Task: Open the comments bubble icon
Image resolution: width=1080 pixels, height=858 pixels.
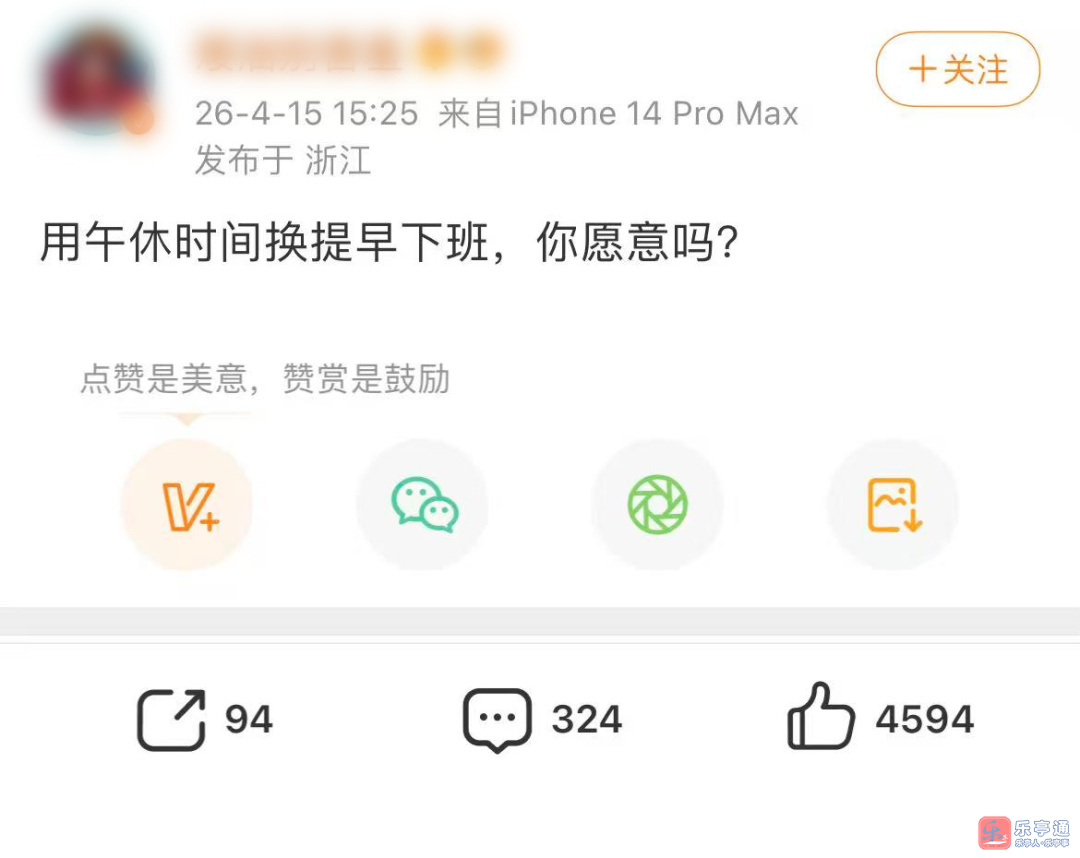Action: click(x=497, y=720)
